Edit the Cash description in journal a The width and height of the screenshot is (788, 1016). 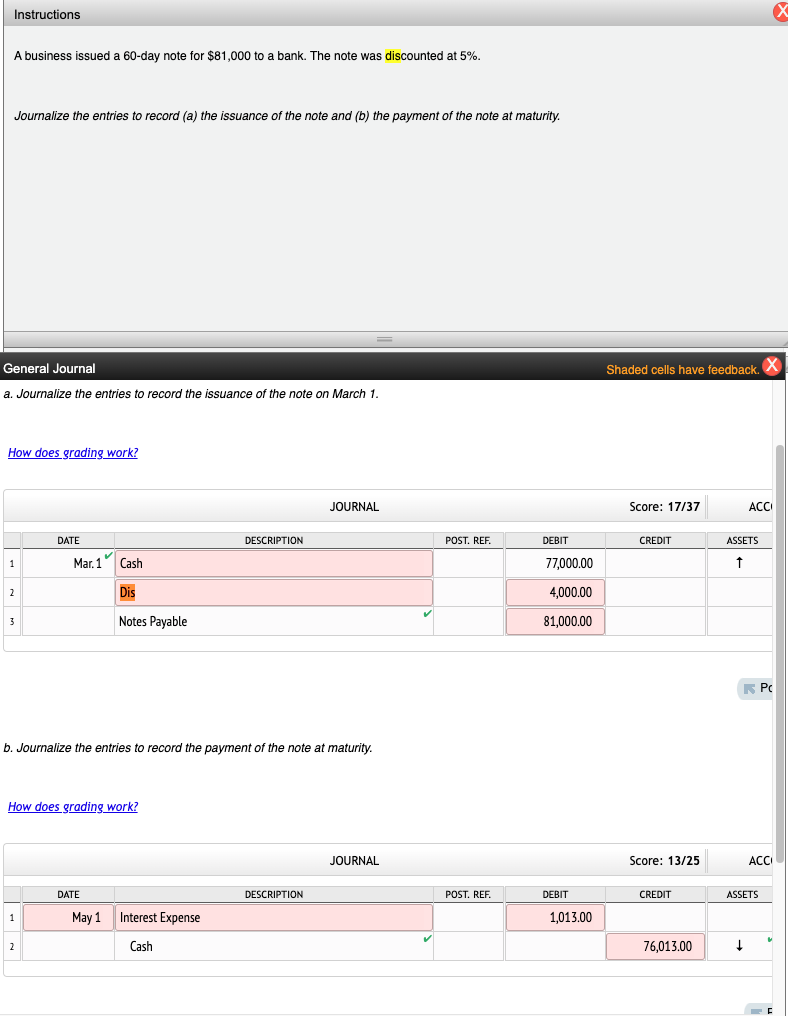pos(273,563)
